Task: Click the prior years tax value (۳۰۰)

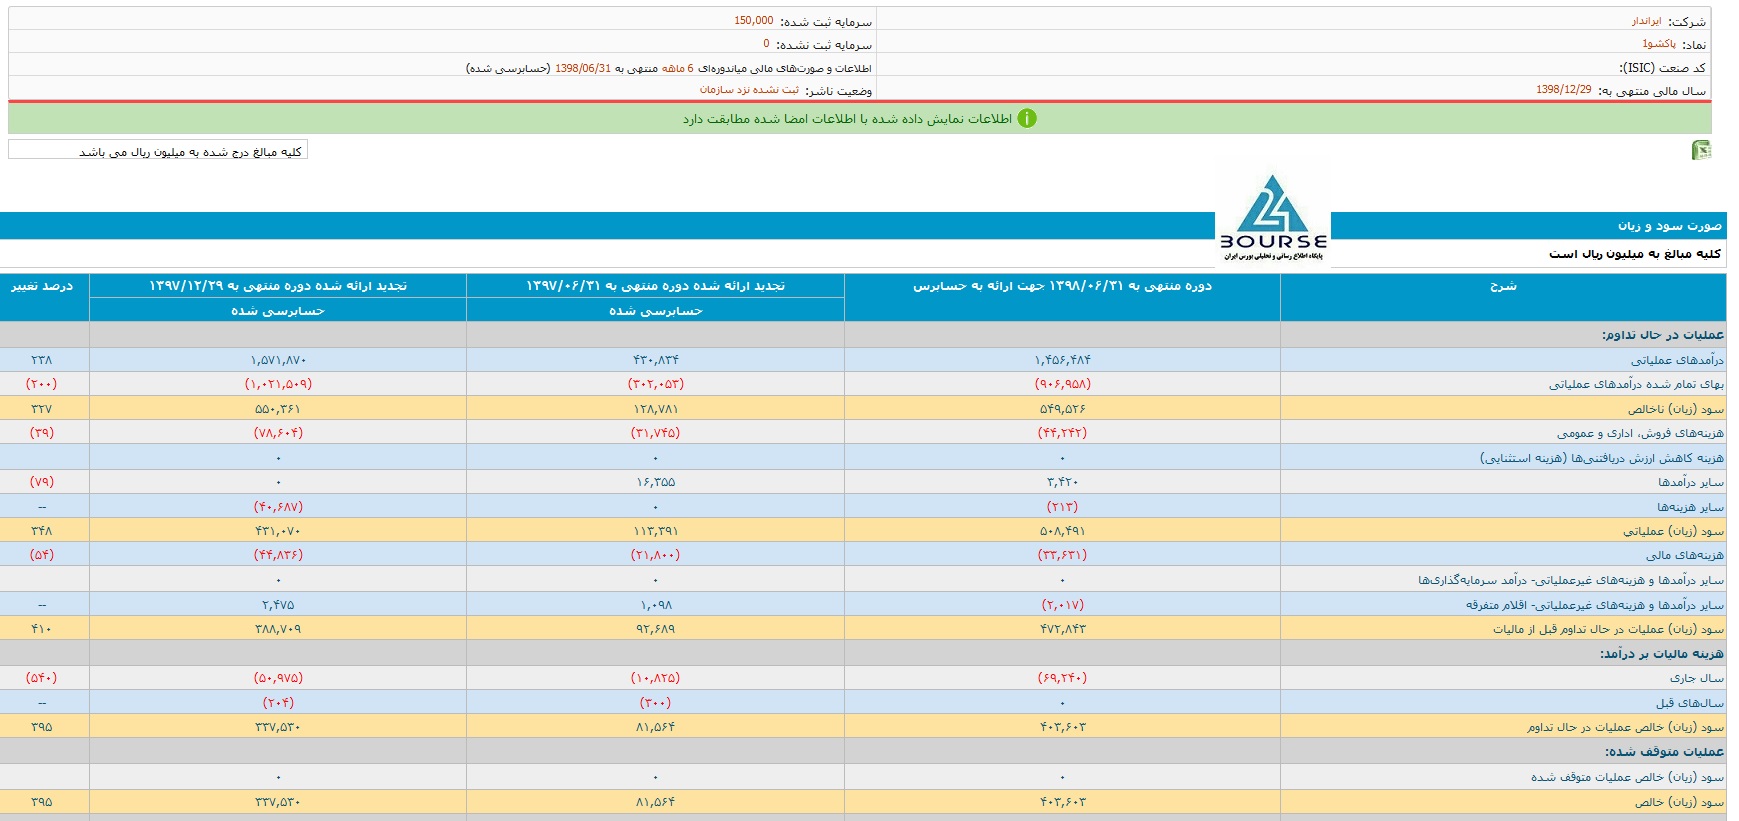Action: [656, 703]
